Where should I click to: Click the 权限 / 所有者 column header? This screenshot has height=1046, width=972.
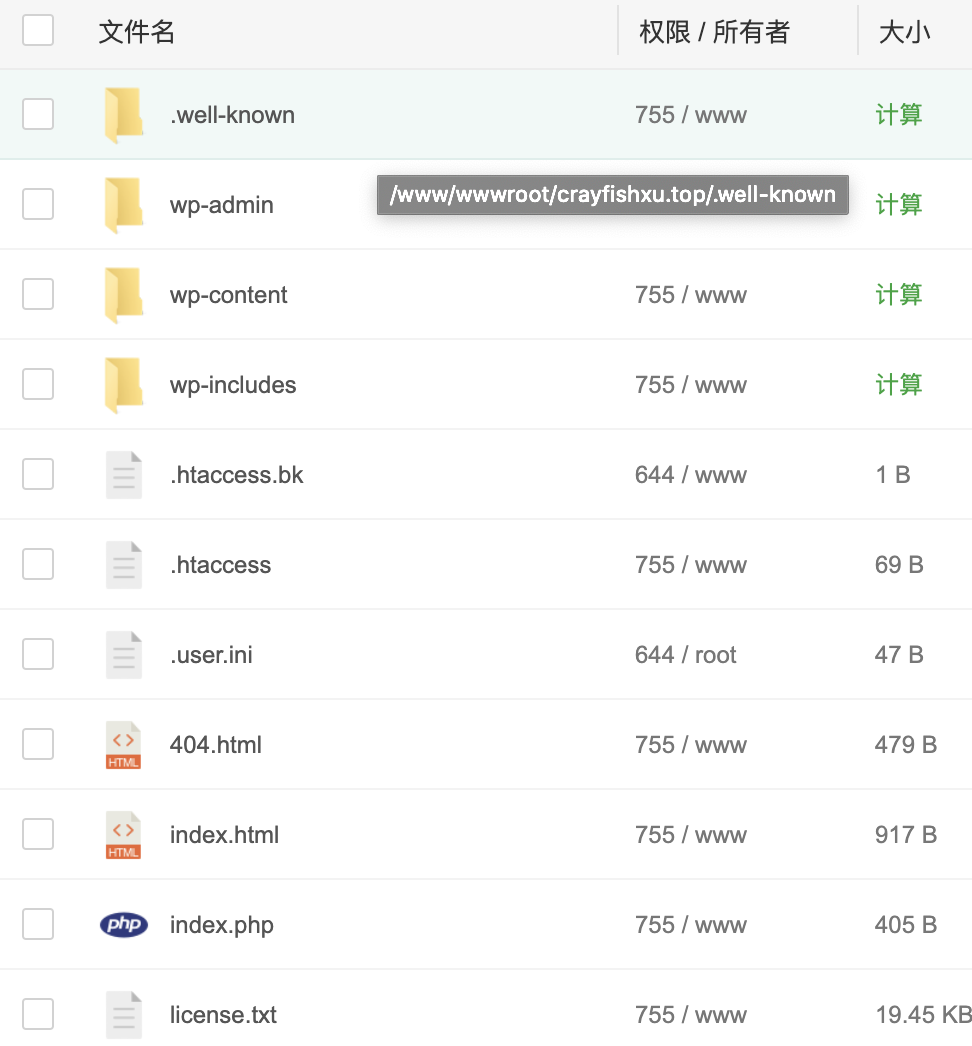(714, 32)
